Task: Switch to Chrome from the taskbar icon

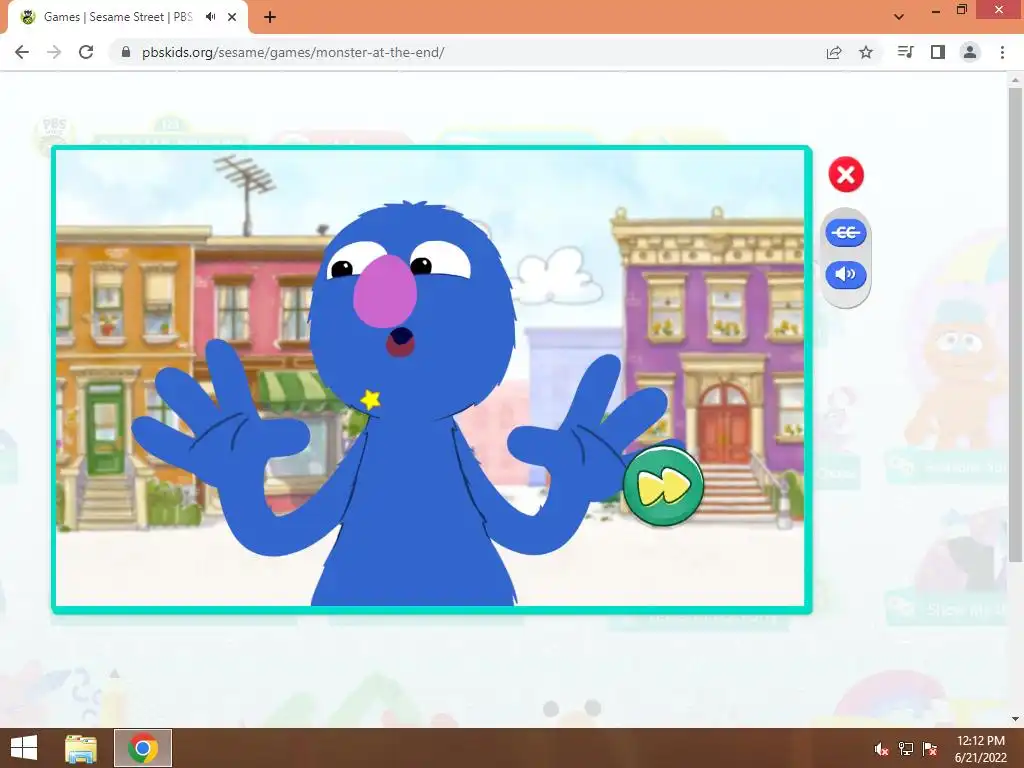Action: click(x=143, y=748)
